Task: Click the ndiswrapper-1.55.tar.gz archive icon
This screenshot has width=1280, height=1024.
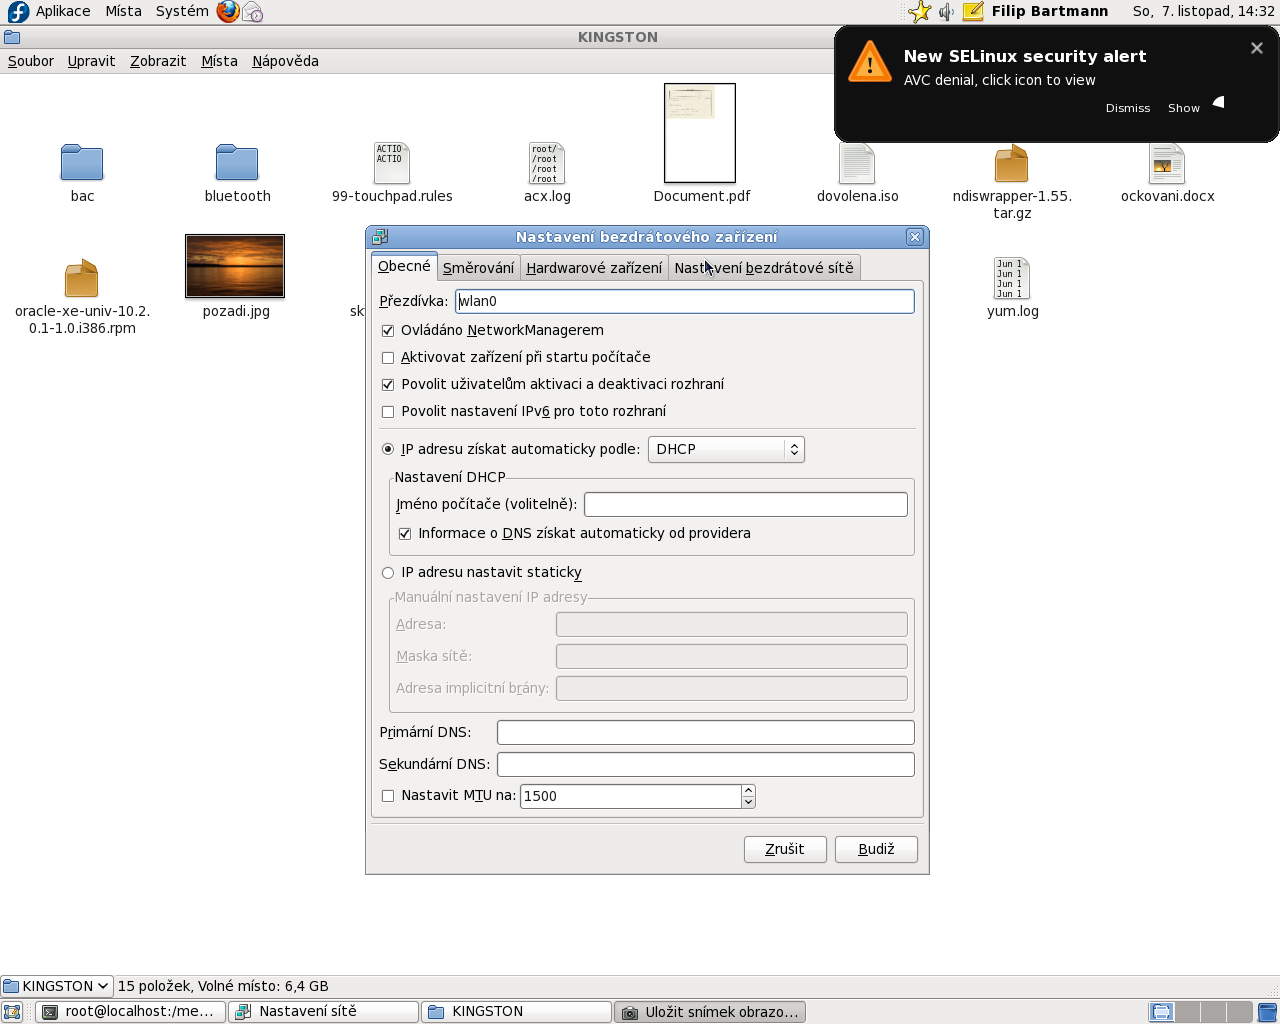Action: pyautogui.click(x=1011, y=163)
